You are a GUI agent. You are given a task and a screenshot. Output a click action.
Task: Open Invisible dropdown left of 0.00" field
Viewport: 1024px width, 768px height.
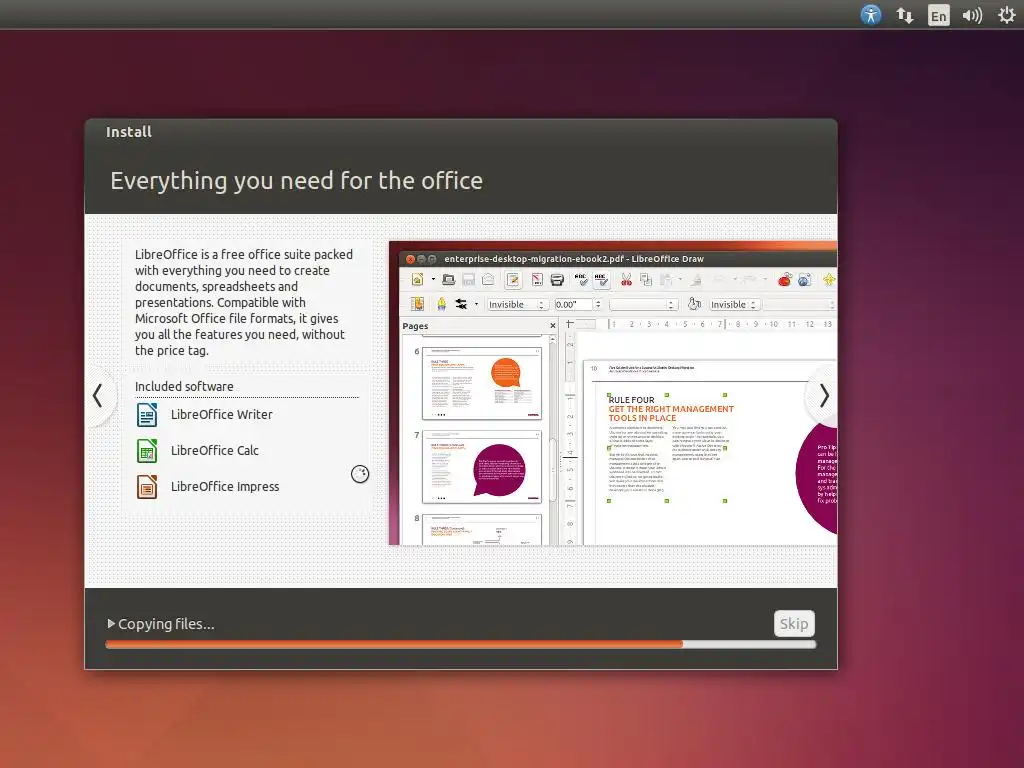[516, 305]
